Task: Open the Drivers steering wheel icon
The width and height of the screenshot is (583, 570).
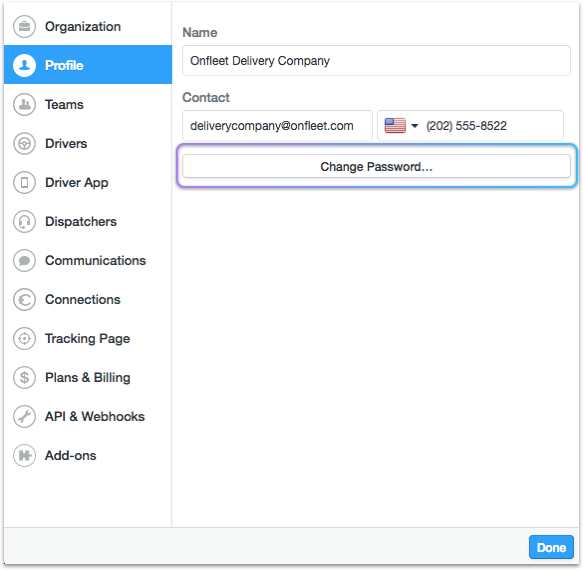Action: (25, 144)
